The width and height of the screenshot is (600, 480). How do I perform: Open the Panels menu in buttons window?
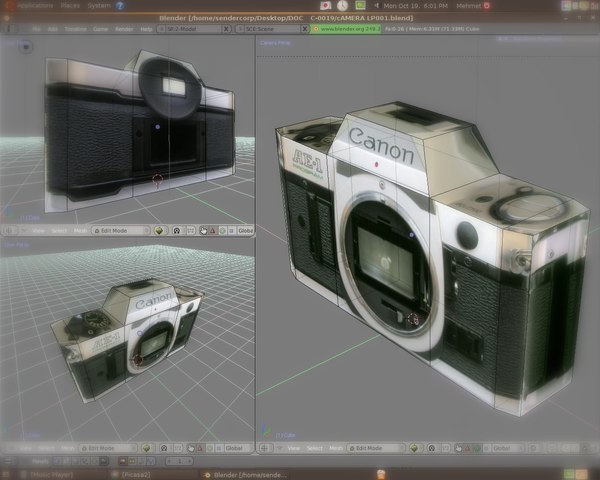[40, 461]
